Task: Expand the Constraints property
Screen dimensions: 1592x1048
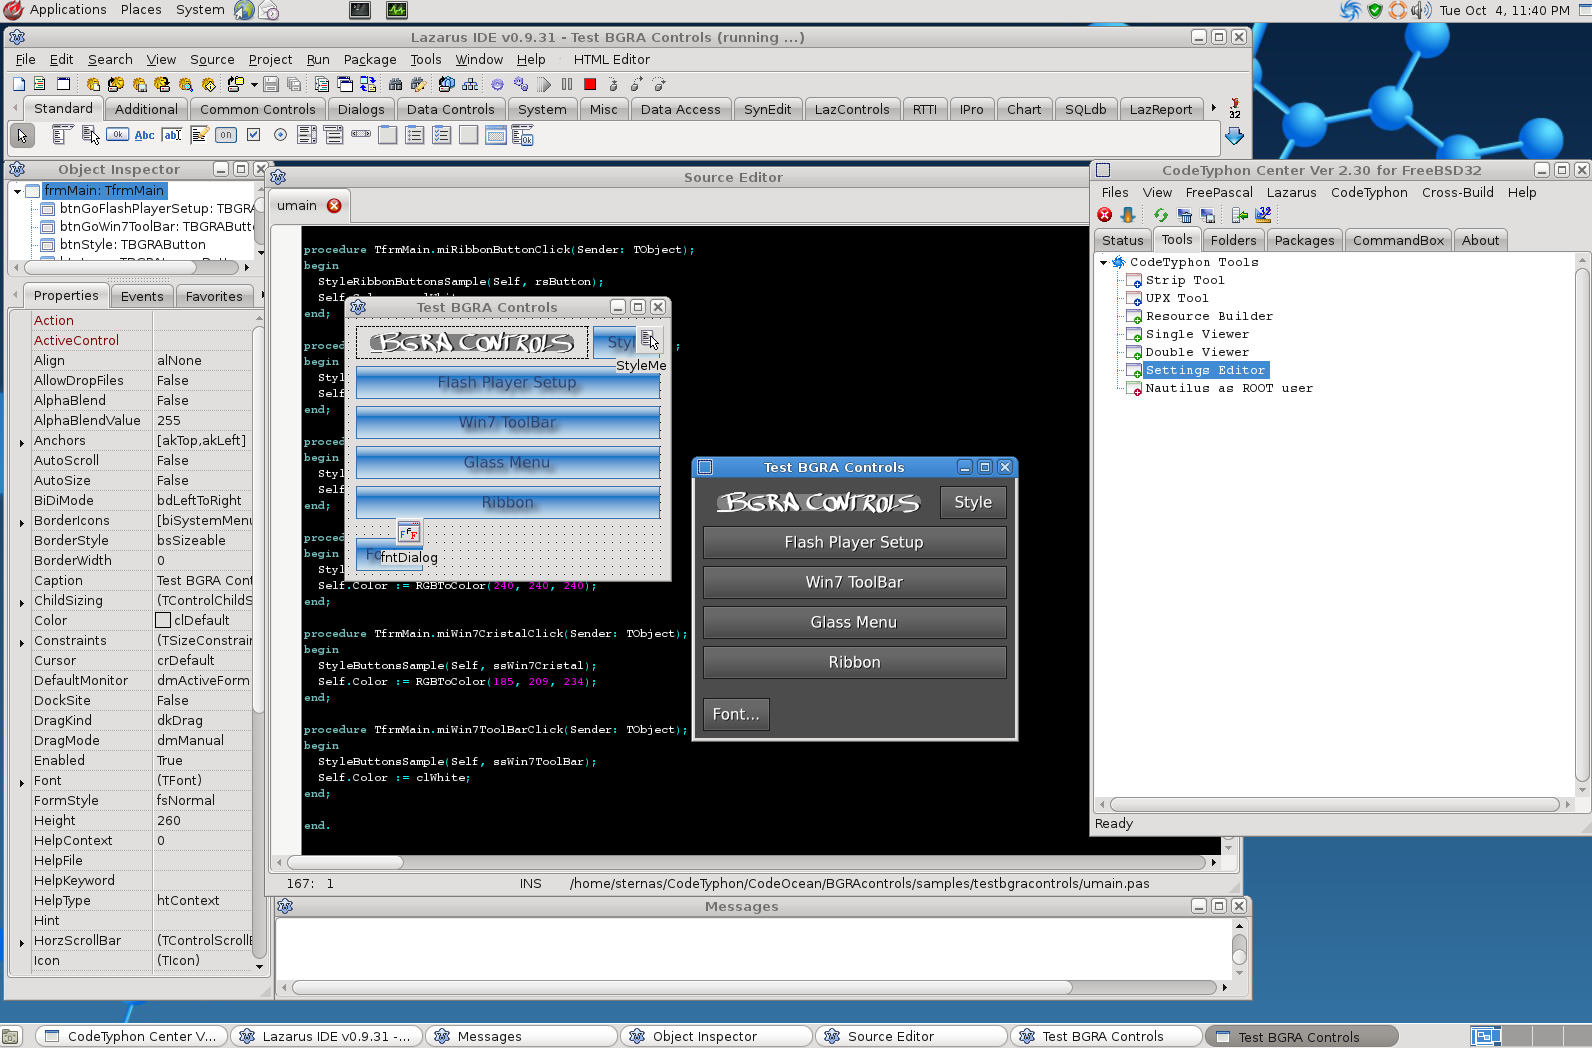Action: click(21, 642)
